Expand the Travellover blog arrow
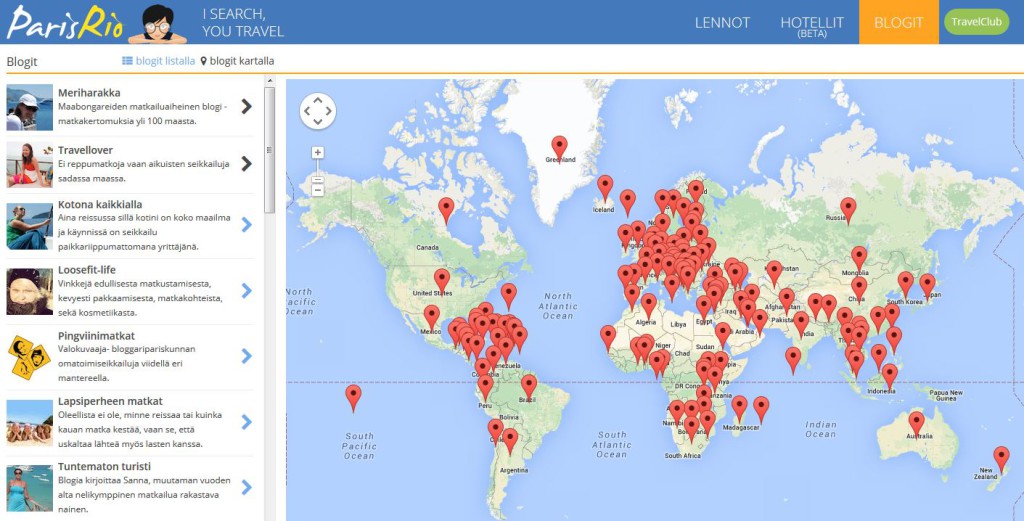1024x521 pixels. (x=246, y=164)
